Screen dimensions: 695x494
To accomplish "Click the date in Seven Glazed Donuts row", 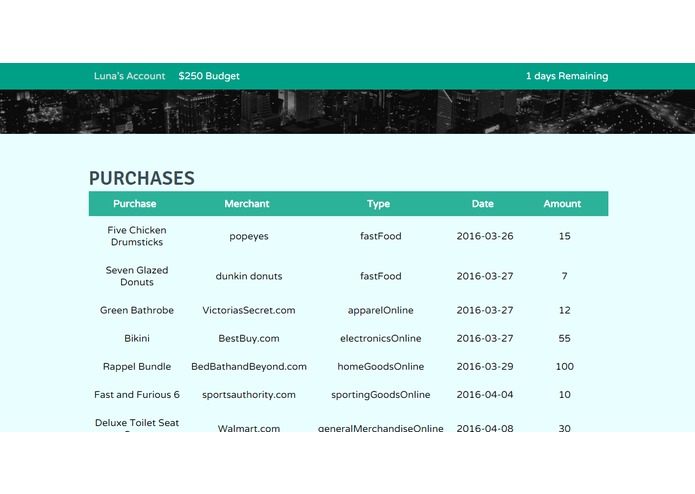I will coord(484,276).
